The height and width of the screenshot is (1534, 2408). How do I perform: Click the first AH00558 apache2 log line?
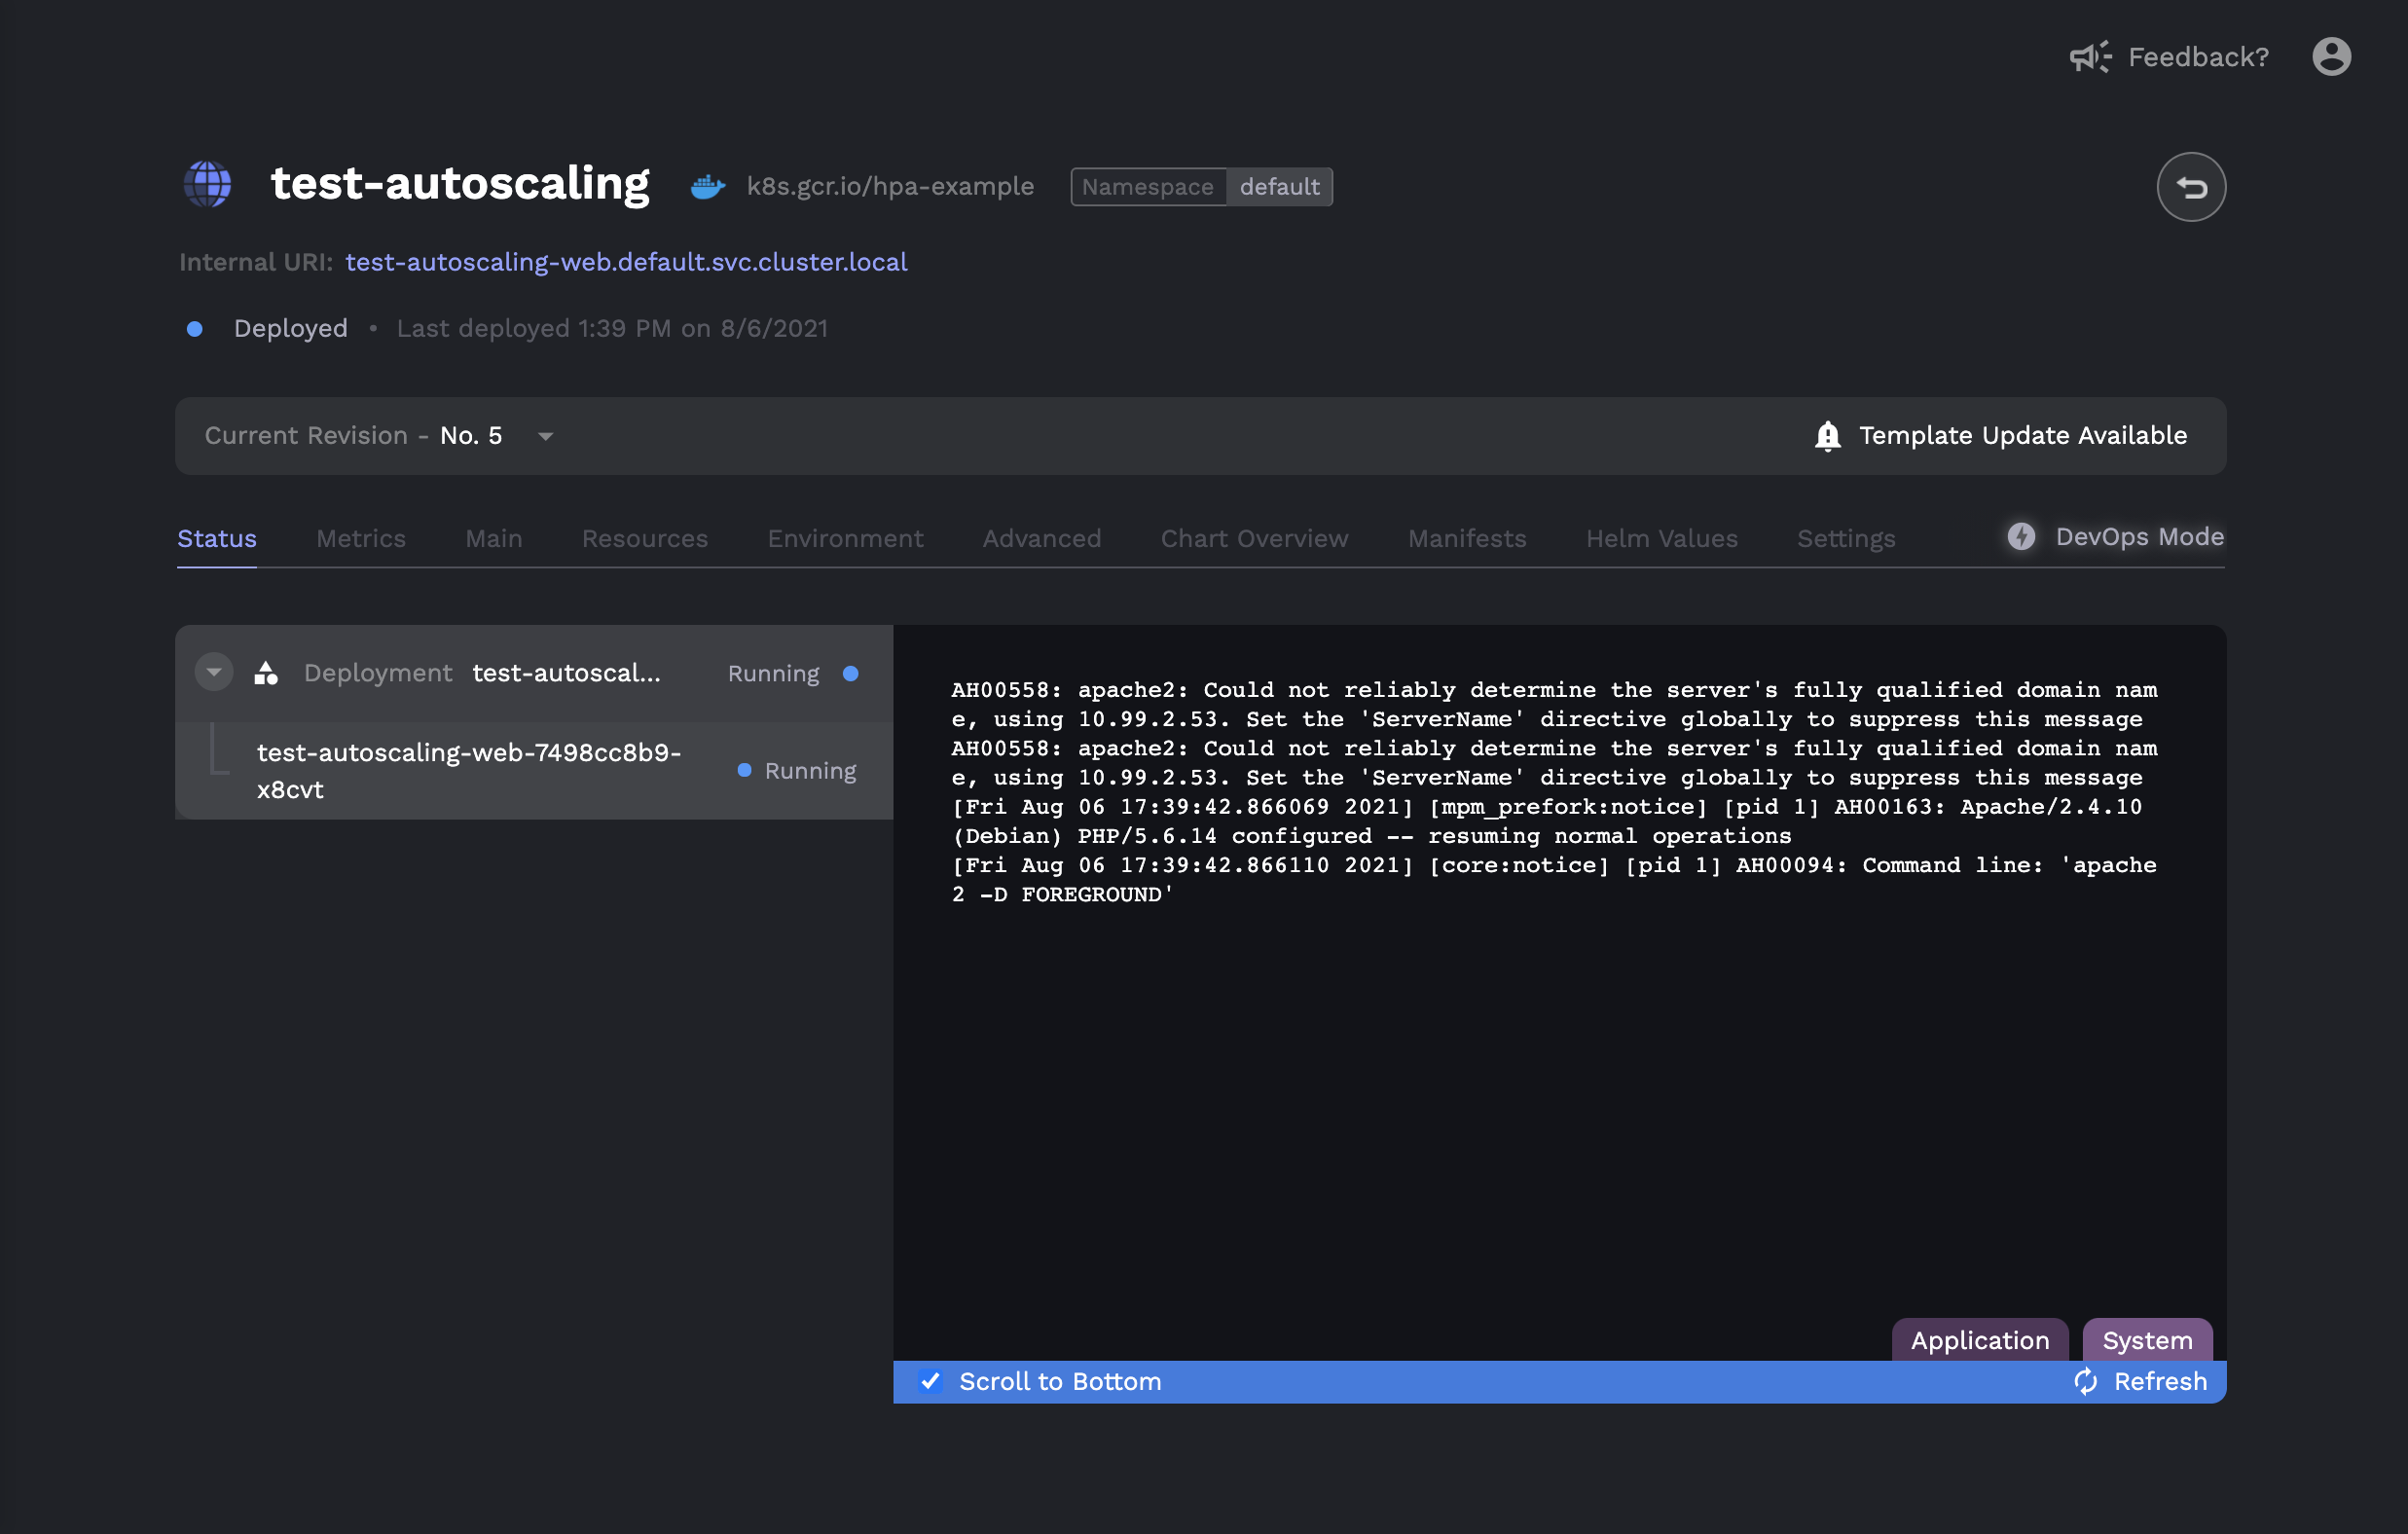1554,705
